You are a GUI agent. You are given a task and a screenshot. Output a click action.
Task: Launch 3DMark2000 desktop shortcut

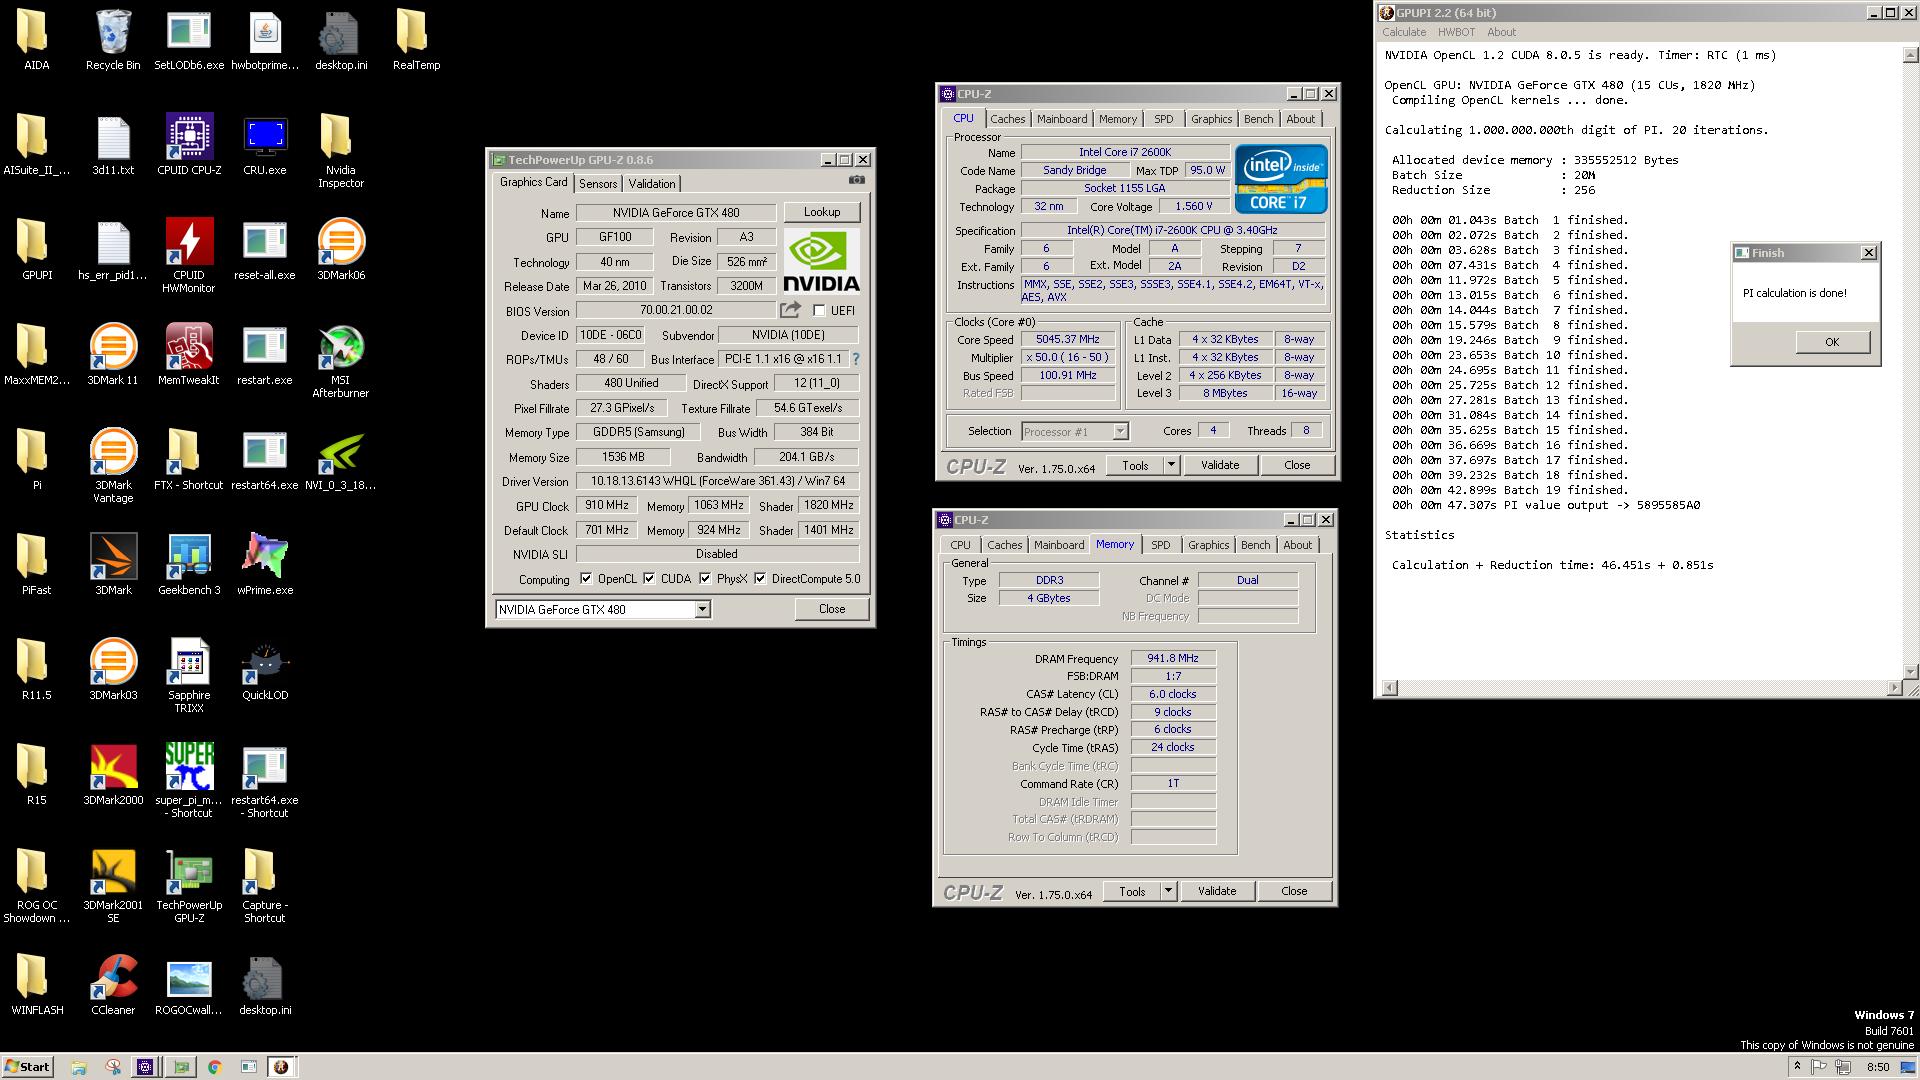coord(113,775)
